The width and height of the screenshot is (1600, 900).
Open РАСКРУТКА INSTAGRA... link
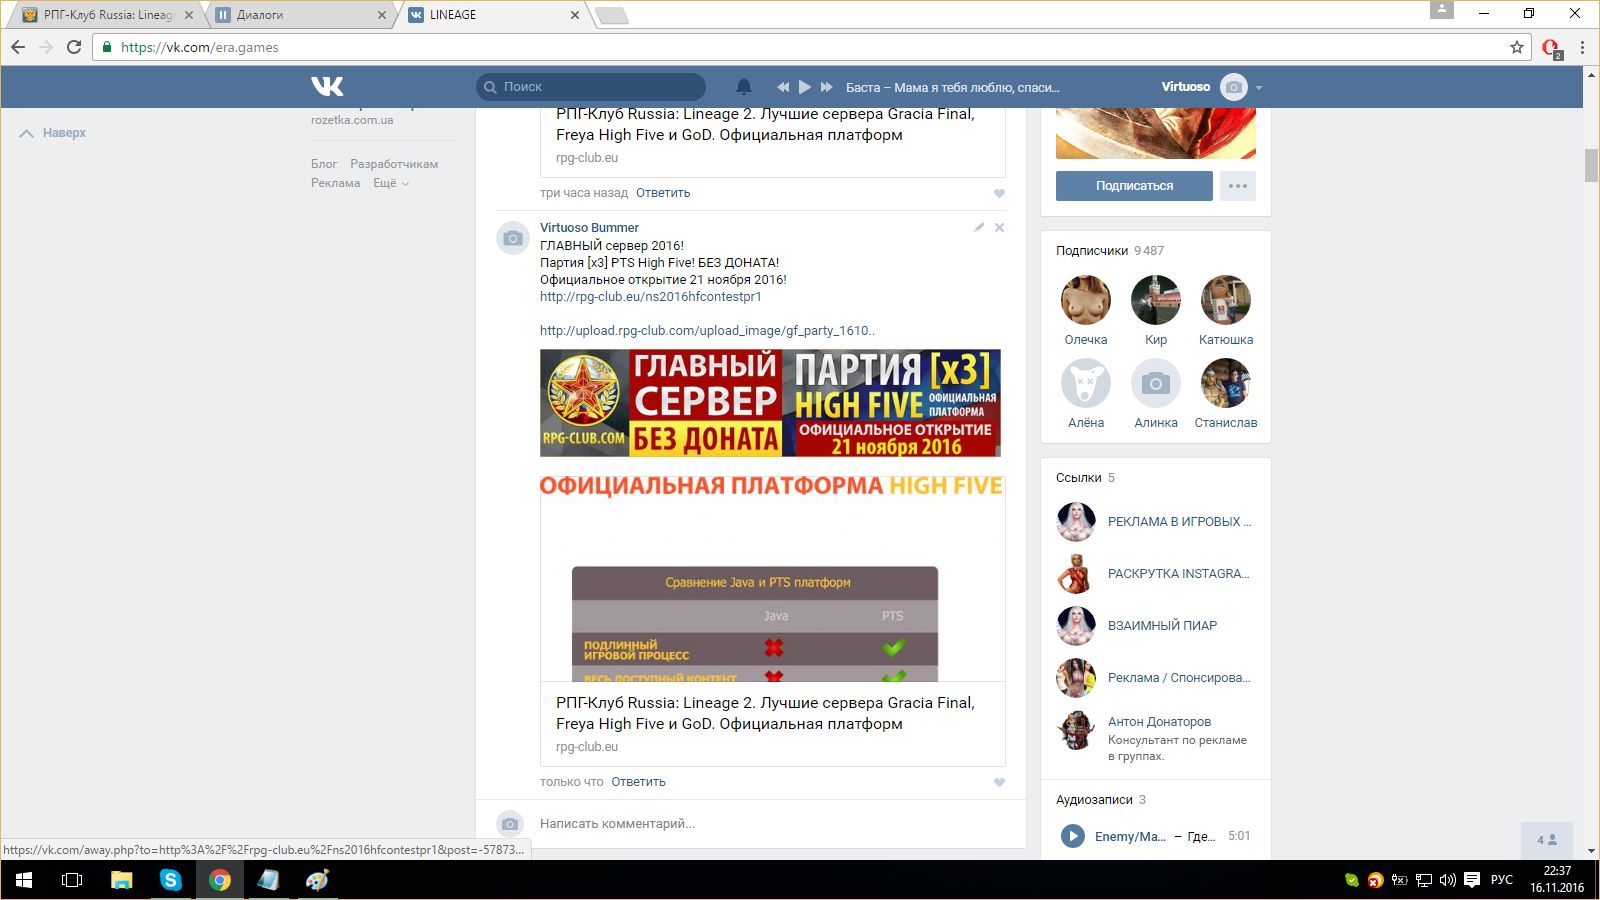(1178, 574)
